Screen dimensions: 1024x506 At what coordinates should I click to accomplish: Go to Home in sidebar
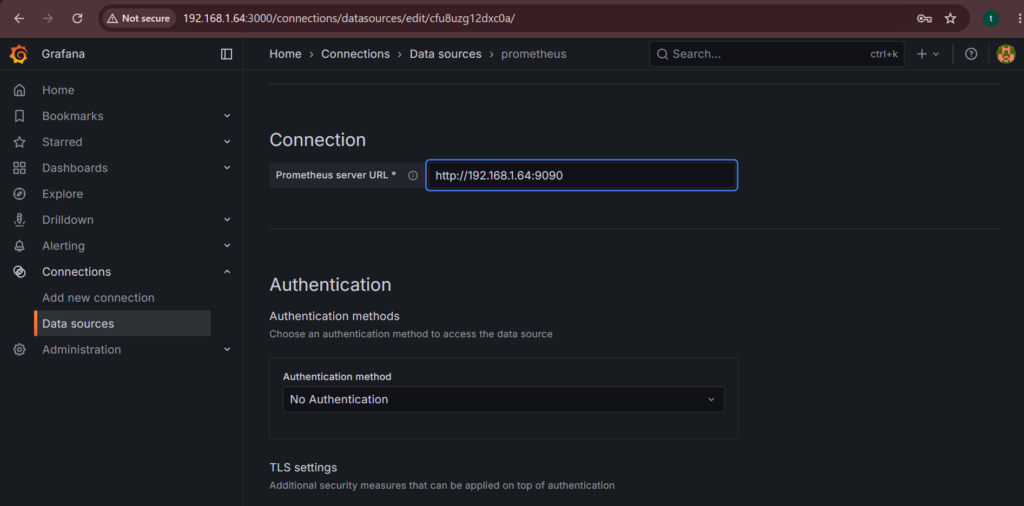(x=58, y=90)
